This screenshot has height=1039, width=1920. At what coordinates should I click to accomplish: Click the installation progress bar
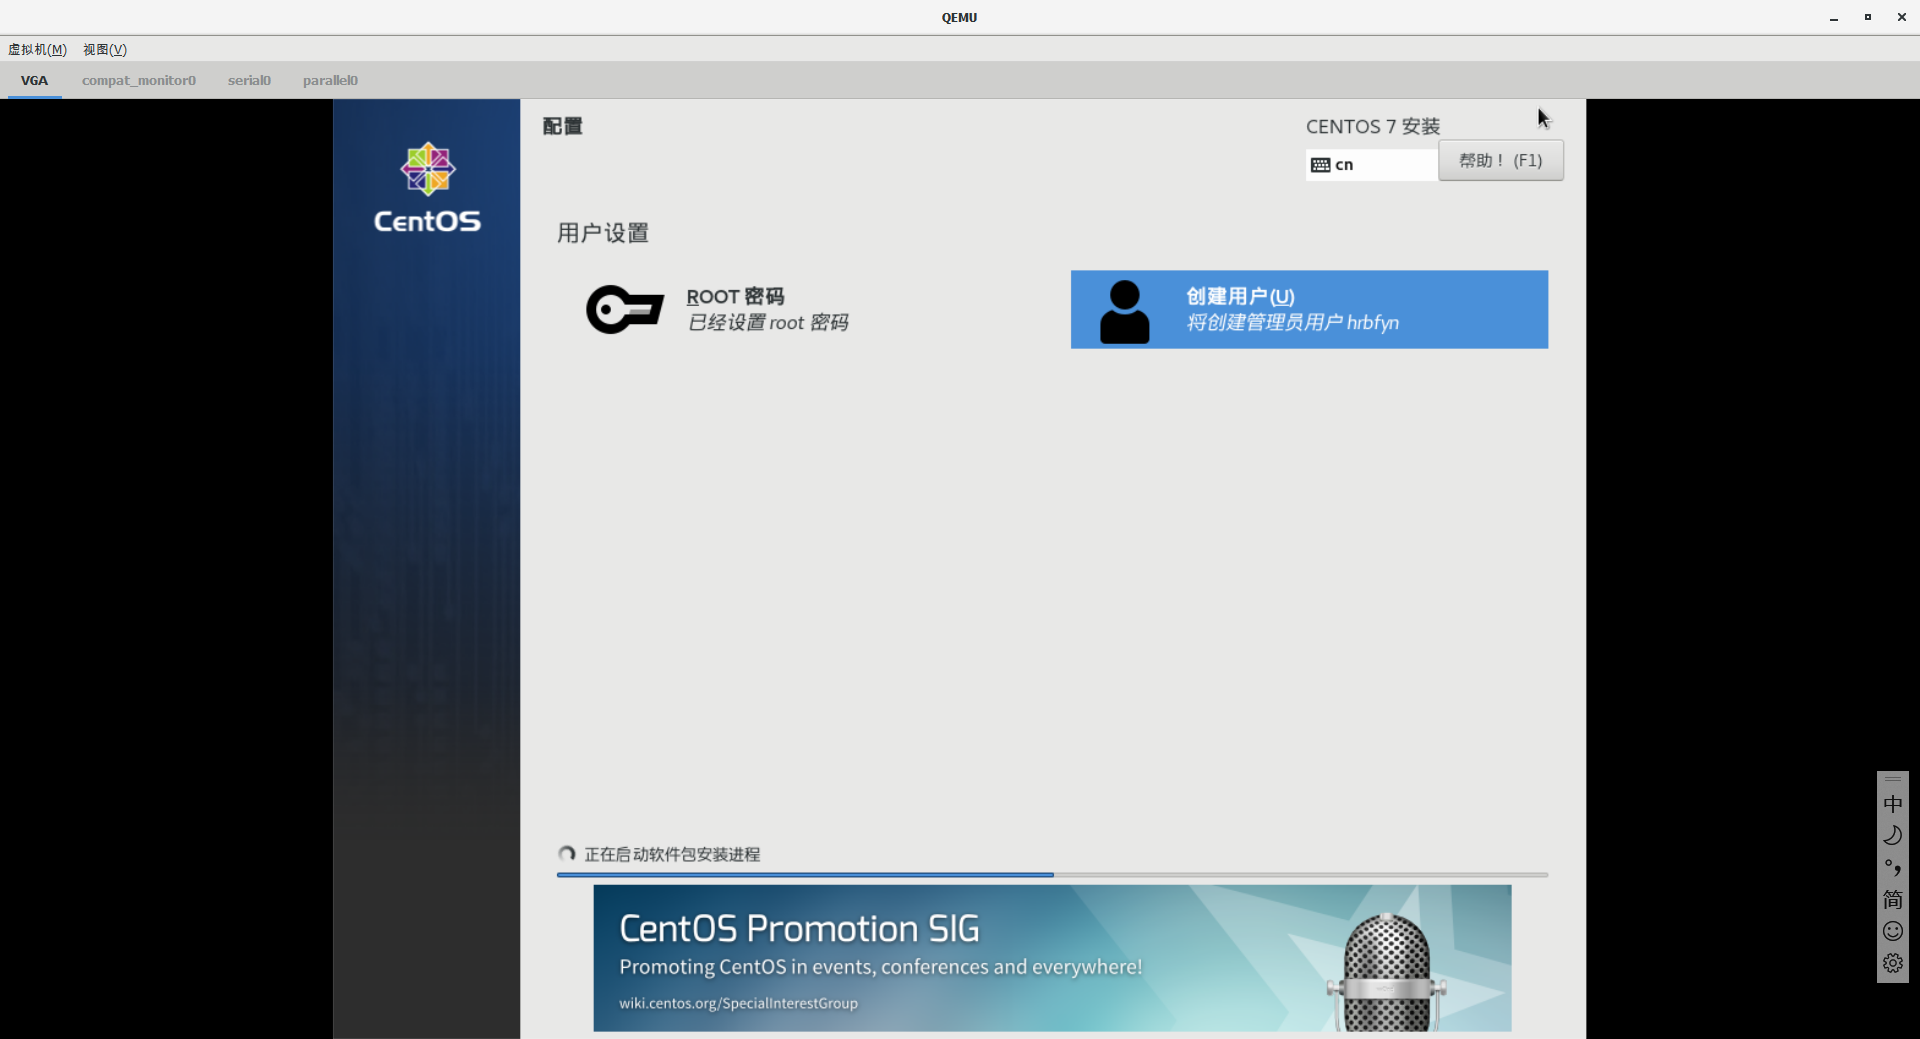pos(1050,874)
